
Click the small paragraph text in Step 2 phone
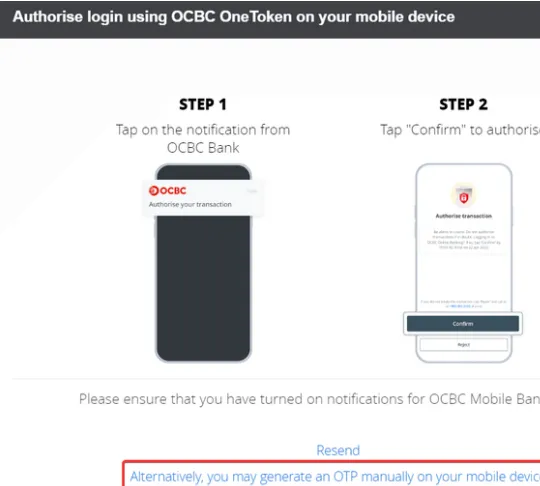[x=464, y=239]
